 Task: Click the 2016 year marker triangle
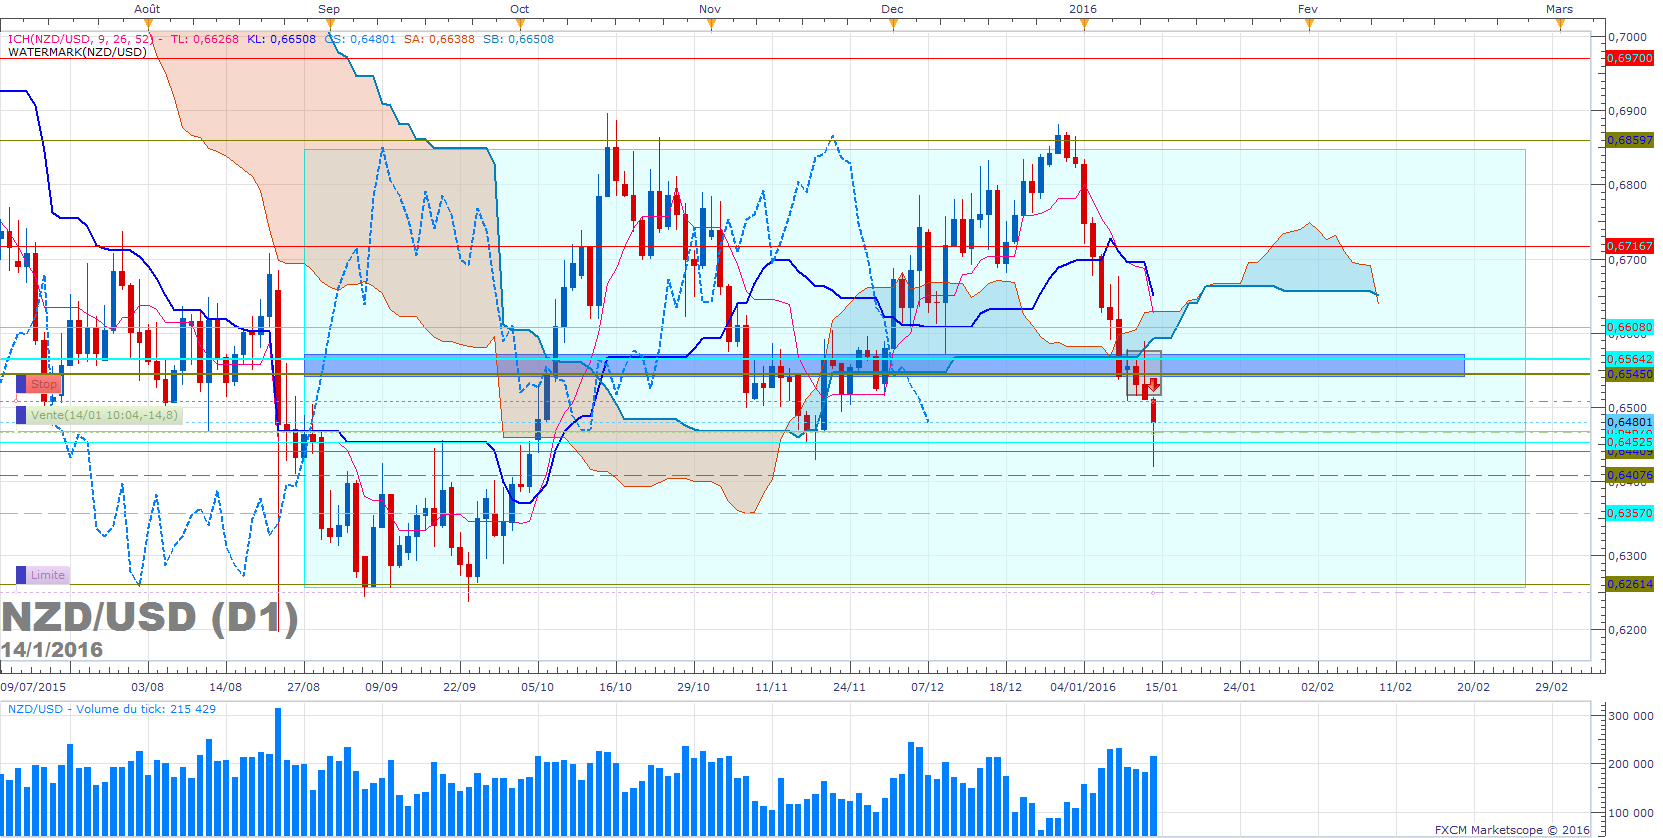click(x=1084, y=23)
